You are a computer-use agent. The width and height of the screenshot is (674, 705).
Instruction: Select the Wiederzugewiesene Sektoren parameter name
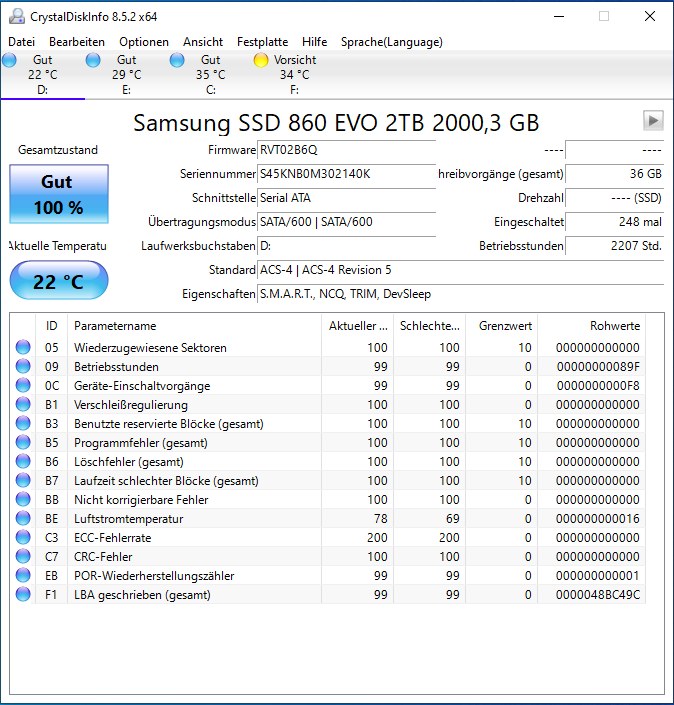click(150, 348)
